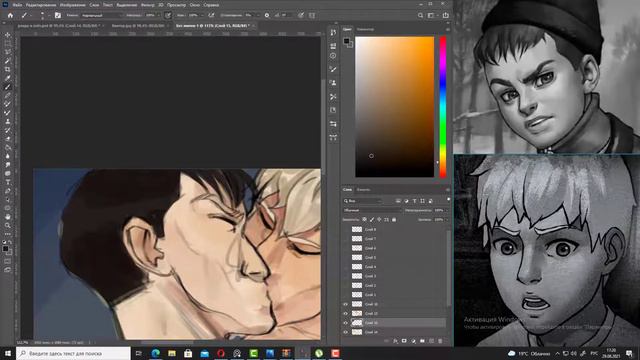Switch to the second document tab
Viewport: 640px width, 360px height.
139,25
